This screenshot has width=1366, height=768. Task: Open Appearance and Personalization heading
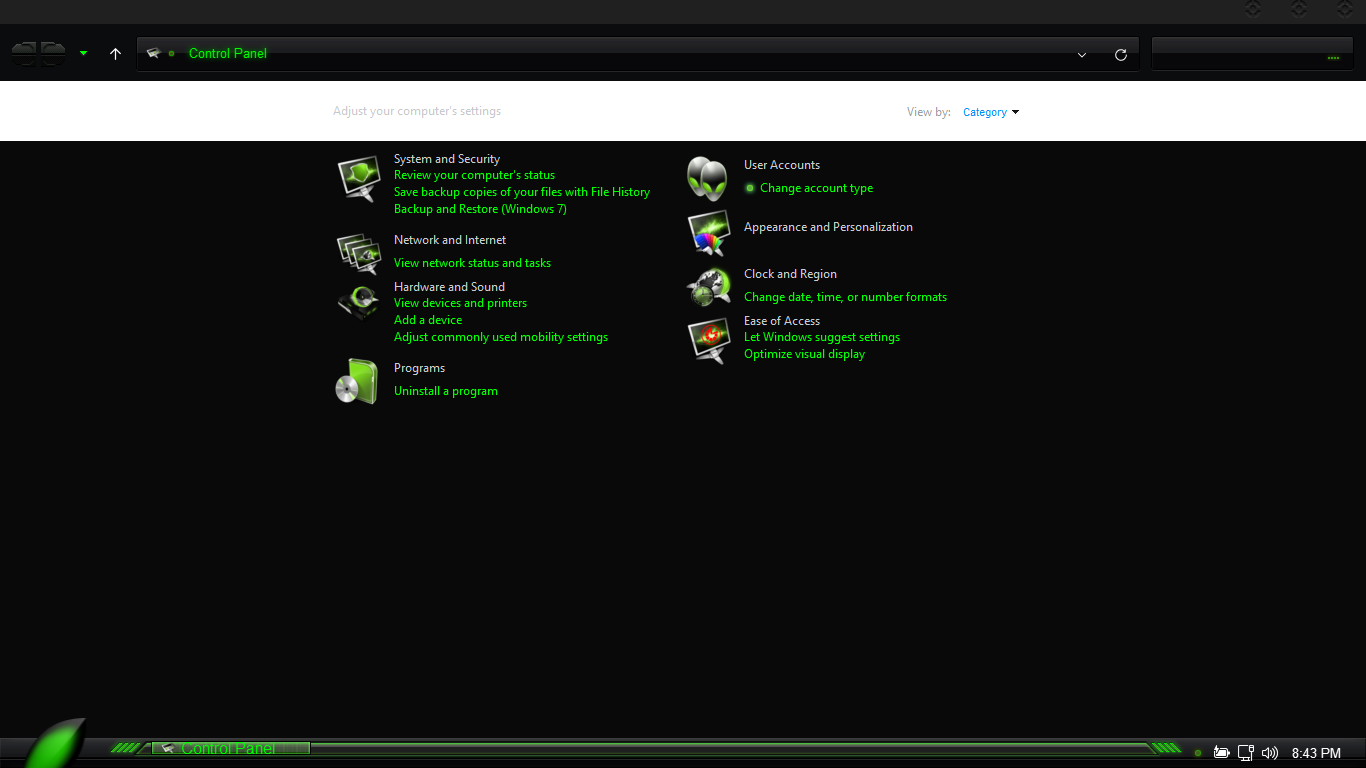(828, 227)
